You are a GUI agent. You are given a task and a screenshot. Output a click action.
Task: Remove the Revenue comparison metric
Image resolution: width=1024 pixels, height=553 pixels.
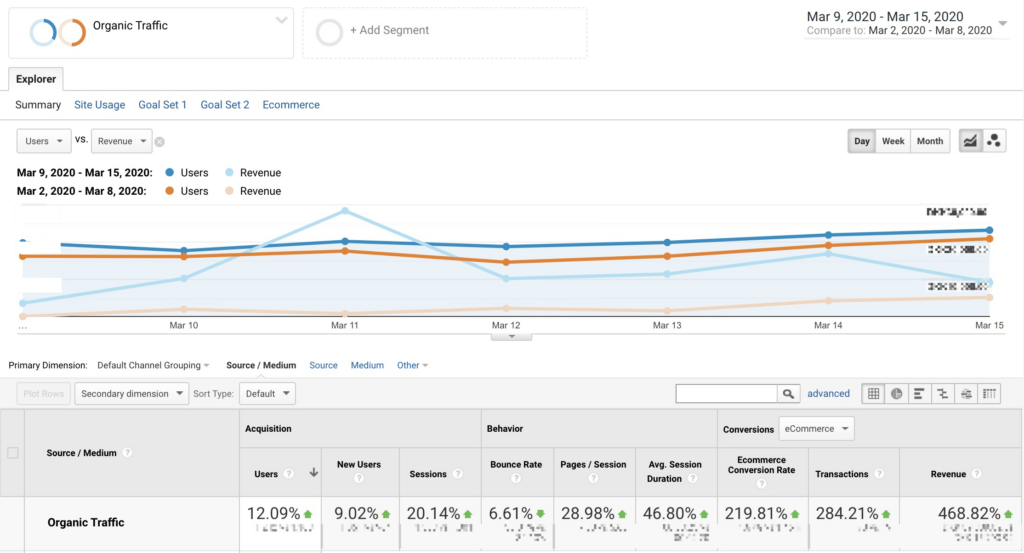pos(159,142)
